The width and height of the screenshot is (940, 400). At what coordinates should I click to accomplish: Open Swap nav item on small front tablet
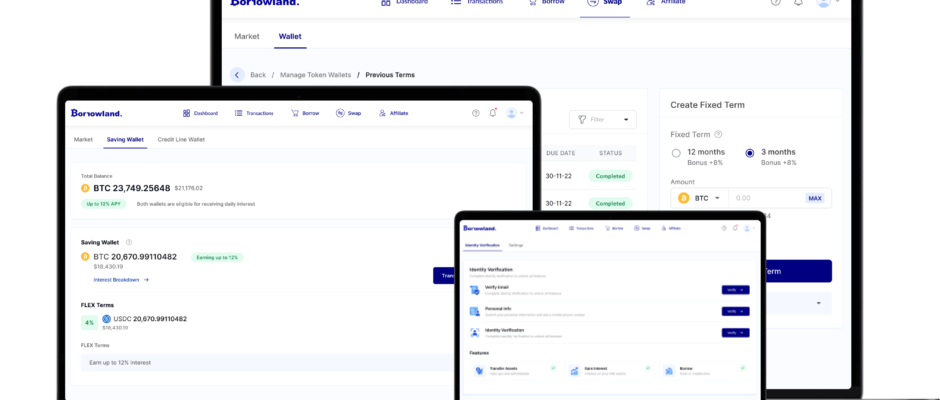tap(643, 228)
